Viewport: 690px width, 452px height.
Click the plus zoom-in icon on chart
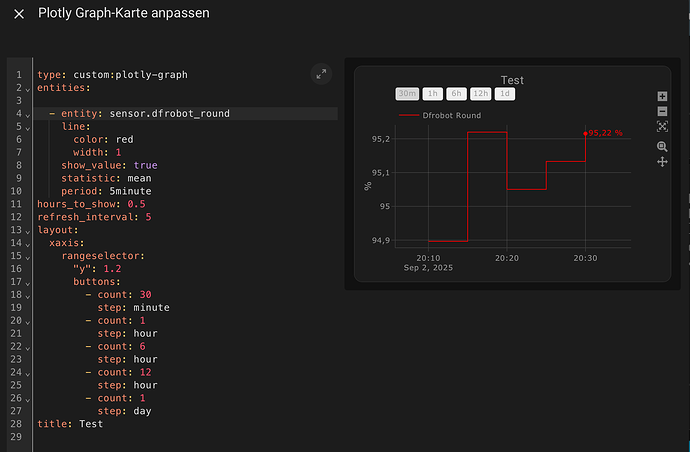pos(662,96)
